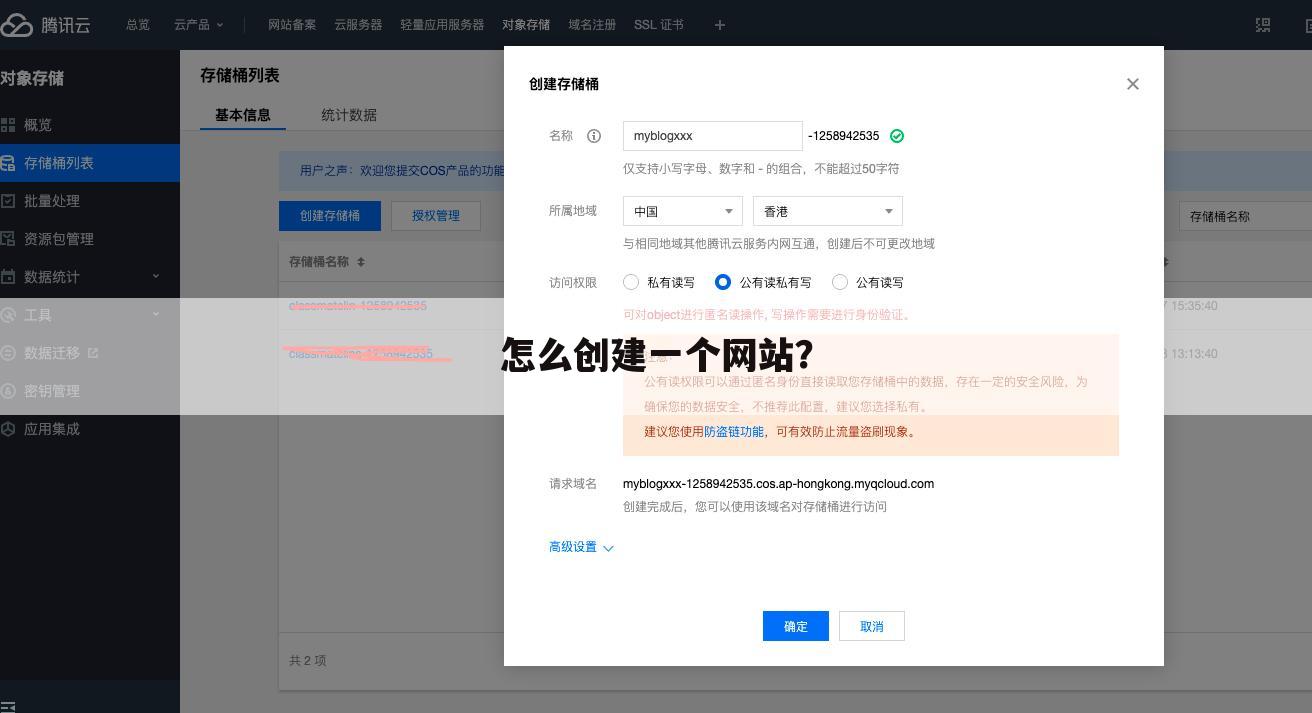The height and width of the screenshot is (713, 1312).
Task: Click the 密钥管理 sidebar icon
Action: (8, 391)
